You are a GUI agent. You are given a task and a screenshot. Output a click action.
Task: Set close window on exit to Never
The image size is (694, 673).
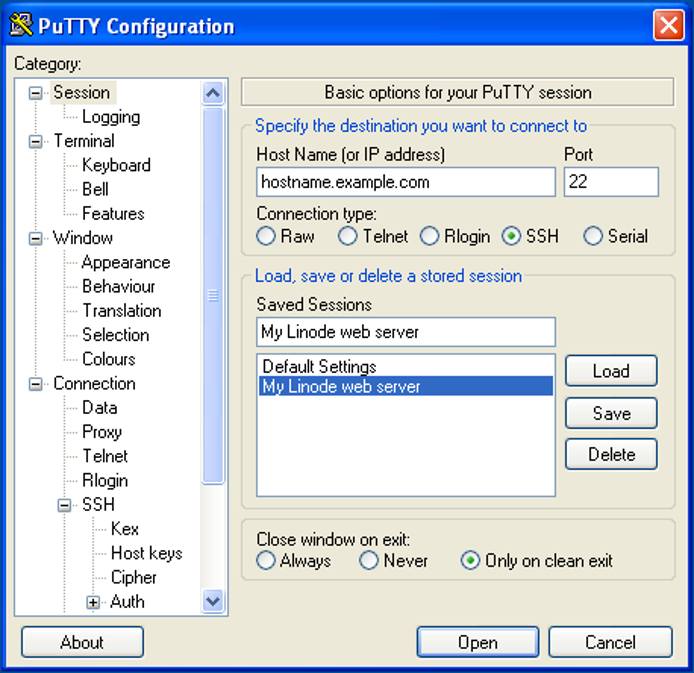pos(369,561)
